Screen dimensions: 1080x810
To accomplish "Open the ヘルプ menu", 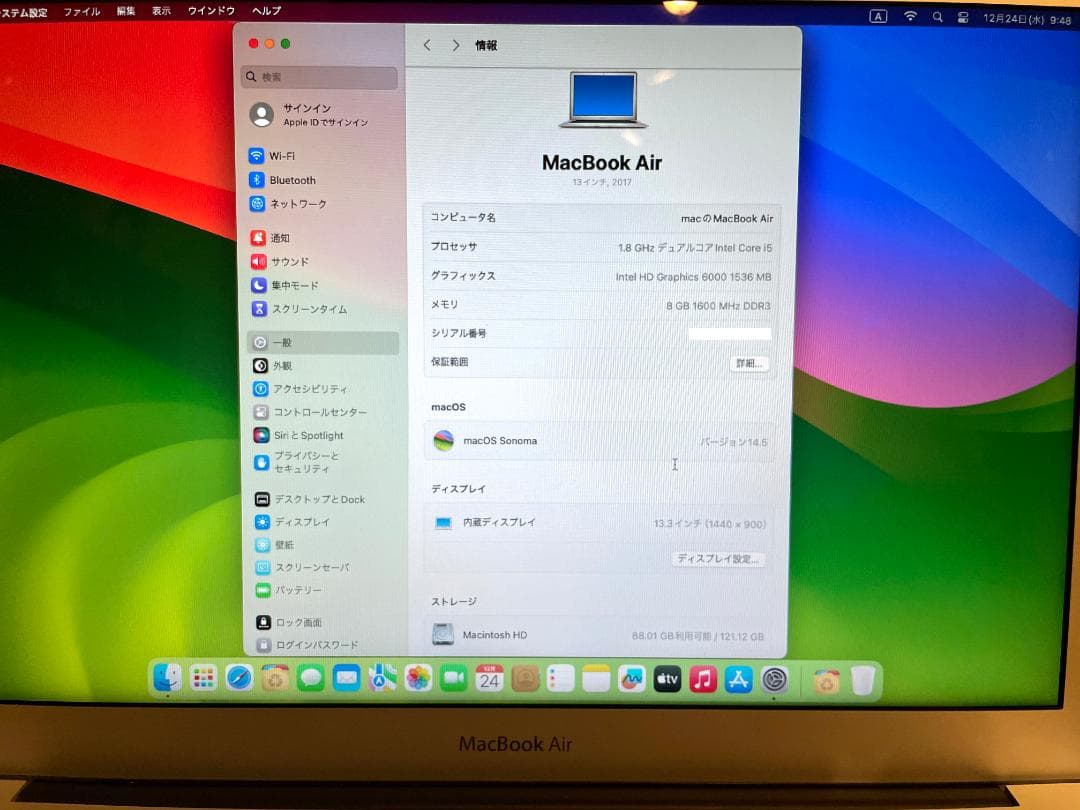I will click(264, 11).
